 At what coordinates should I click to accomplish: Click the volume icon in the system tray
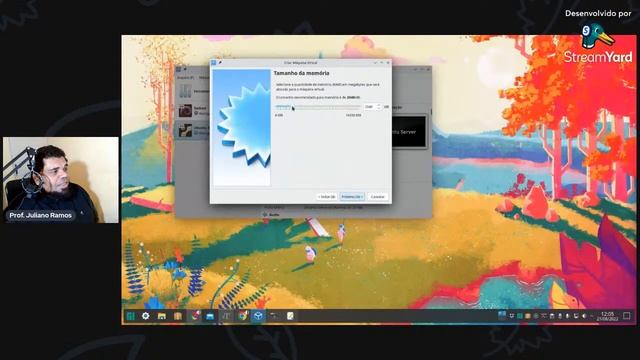[584, 316]
